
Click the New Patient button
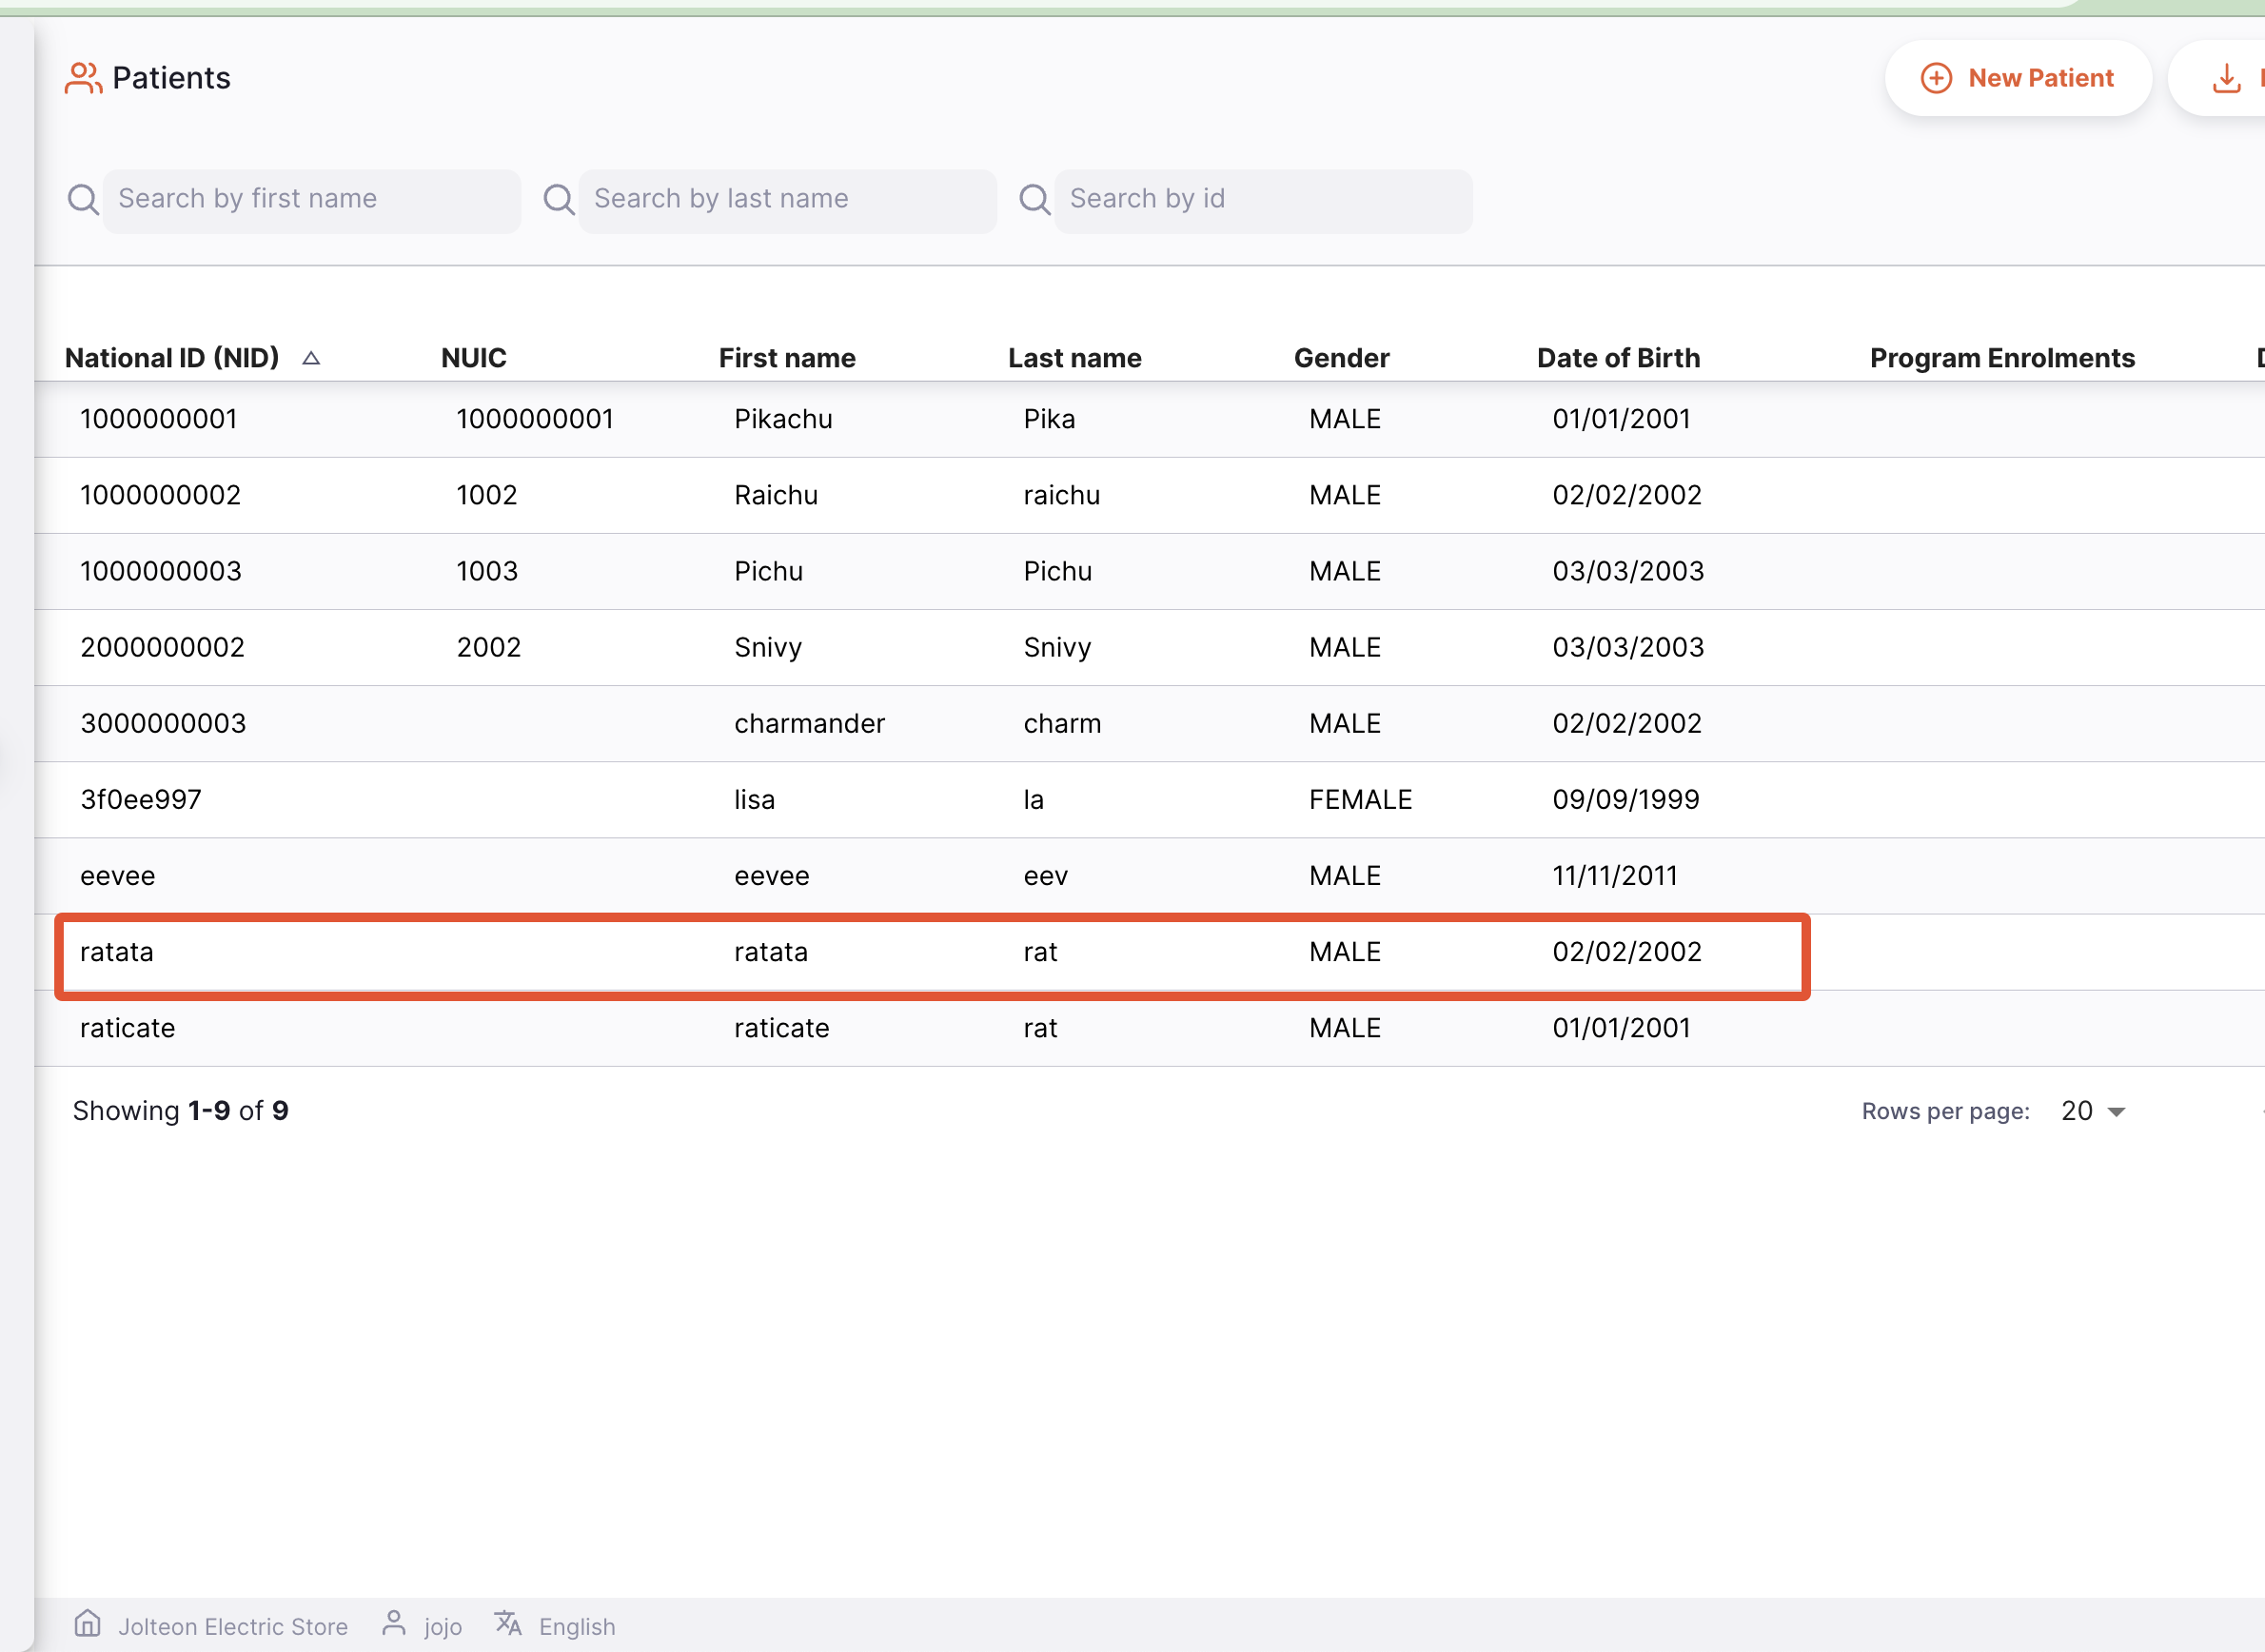click(2018, 77)
